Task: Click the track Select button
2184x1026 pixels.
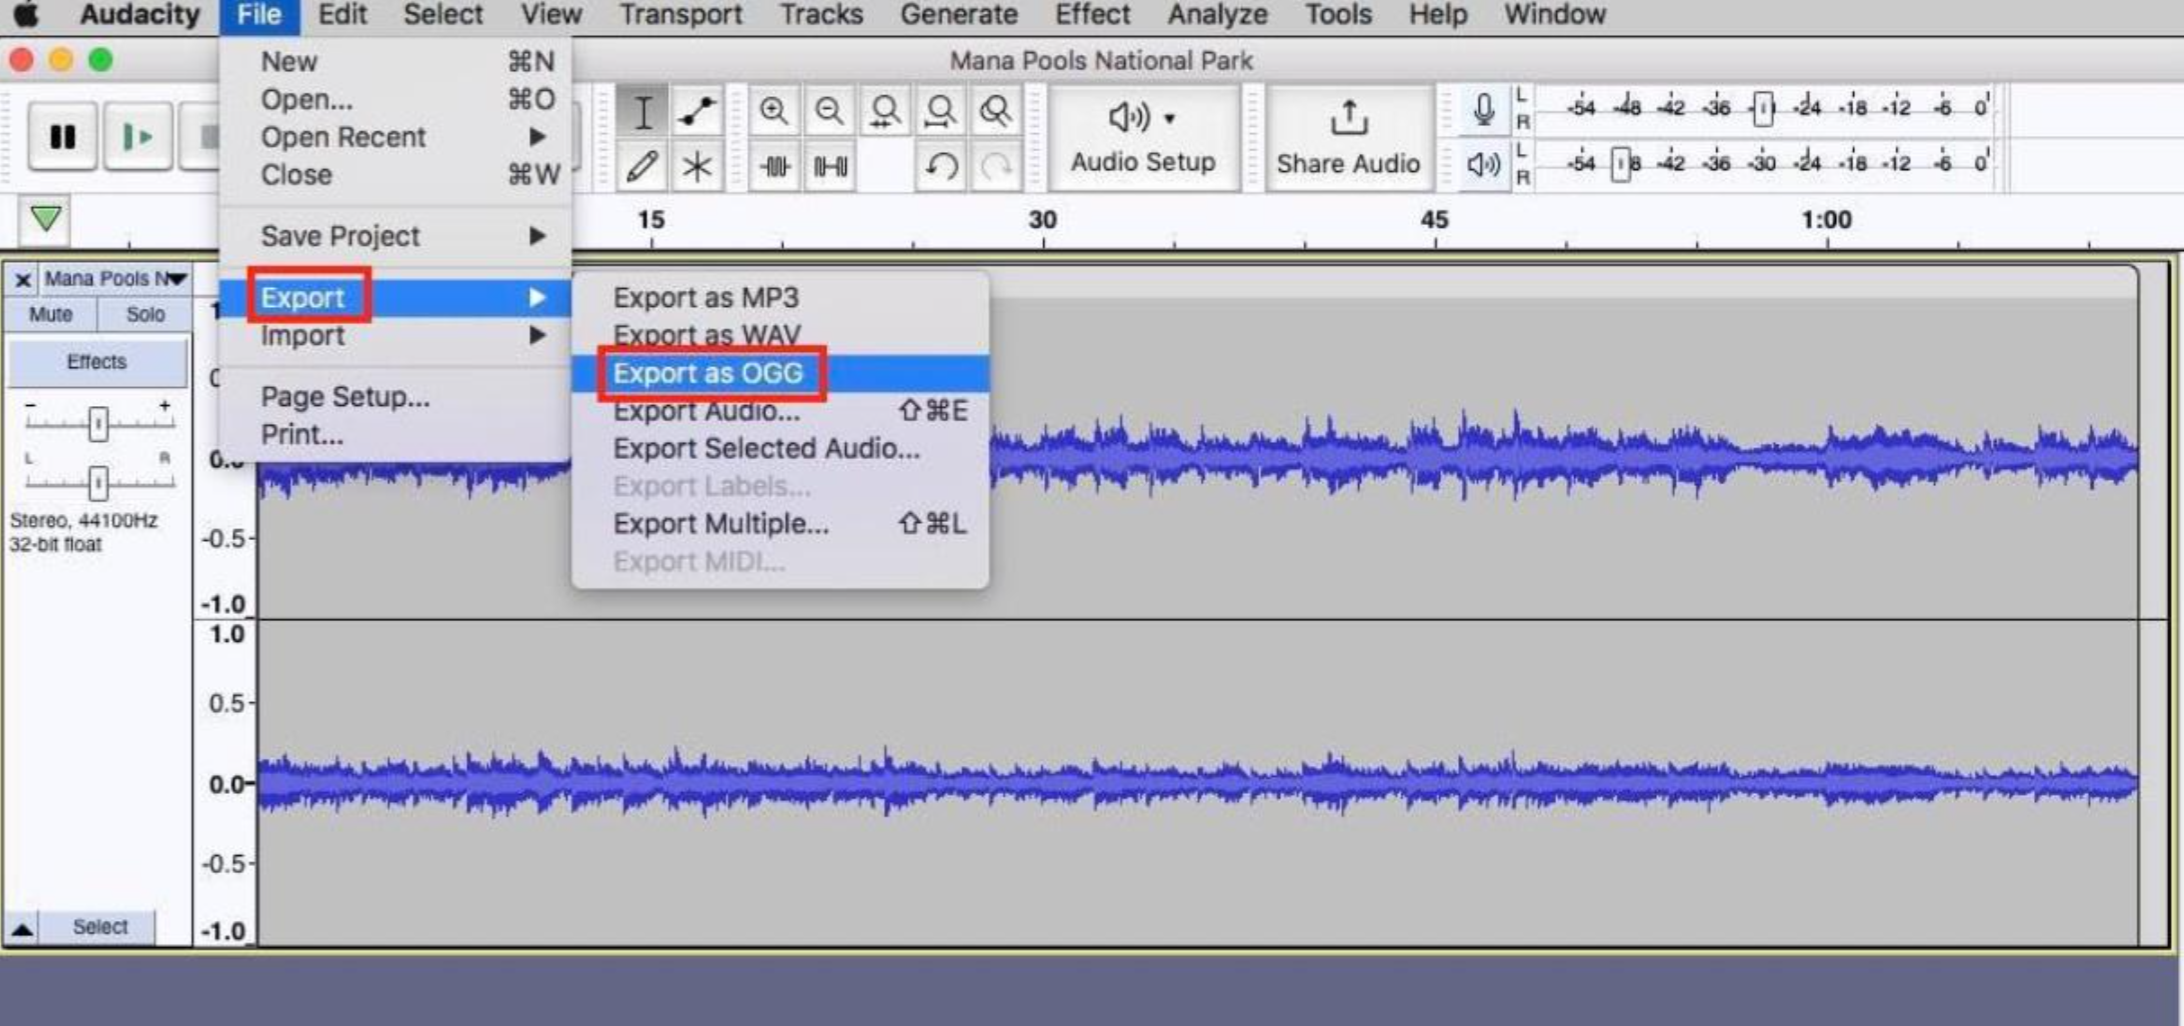Action: click(x=100, y=927)
